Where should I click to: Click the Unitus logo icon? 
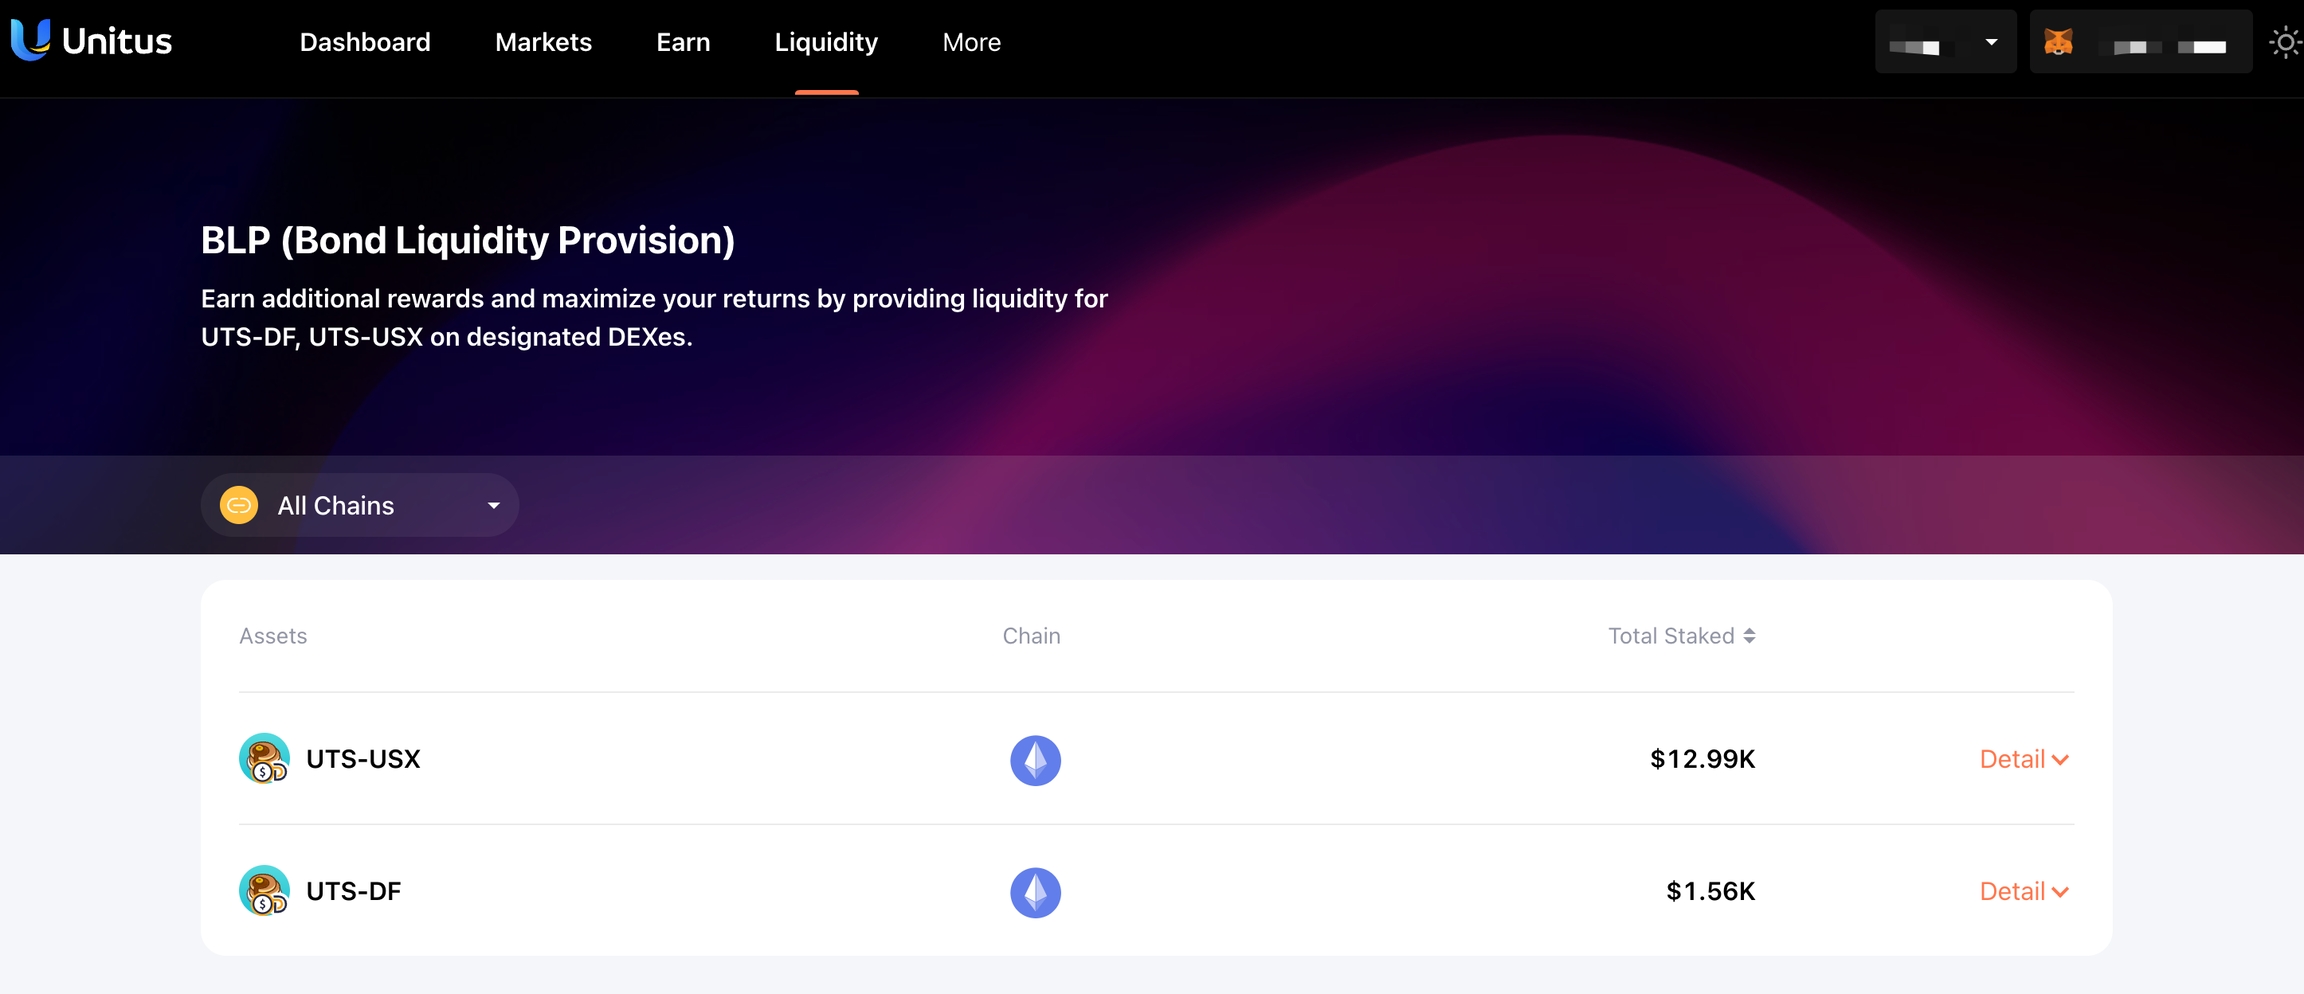point(30,40)
